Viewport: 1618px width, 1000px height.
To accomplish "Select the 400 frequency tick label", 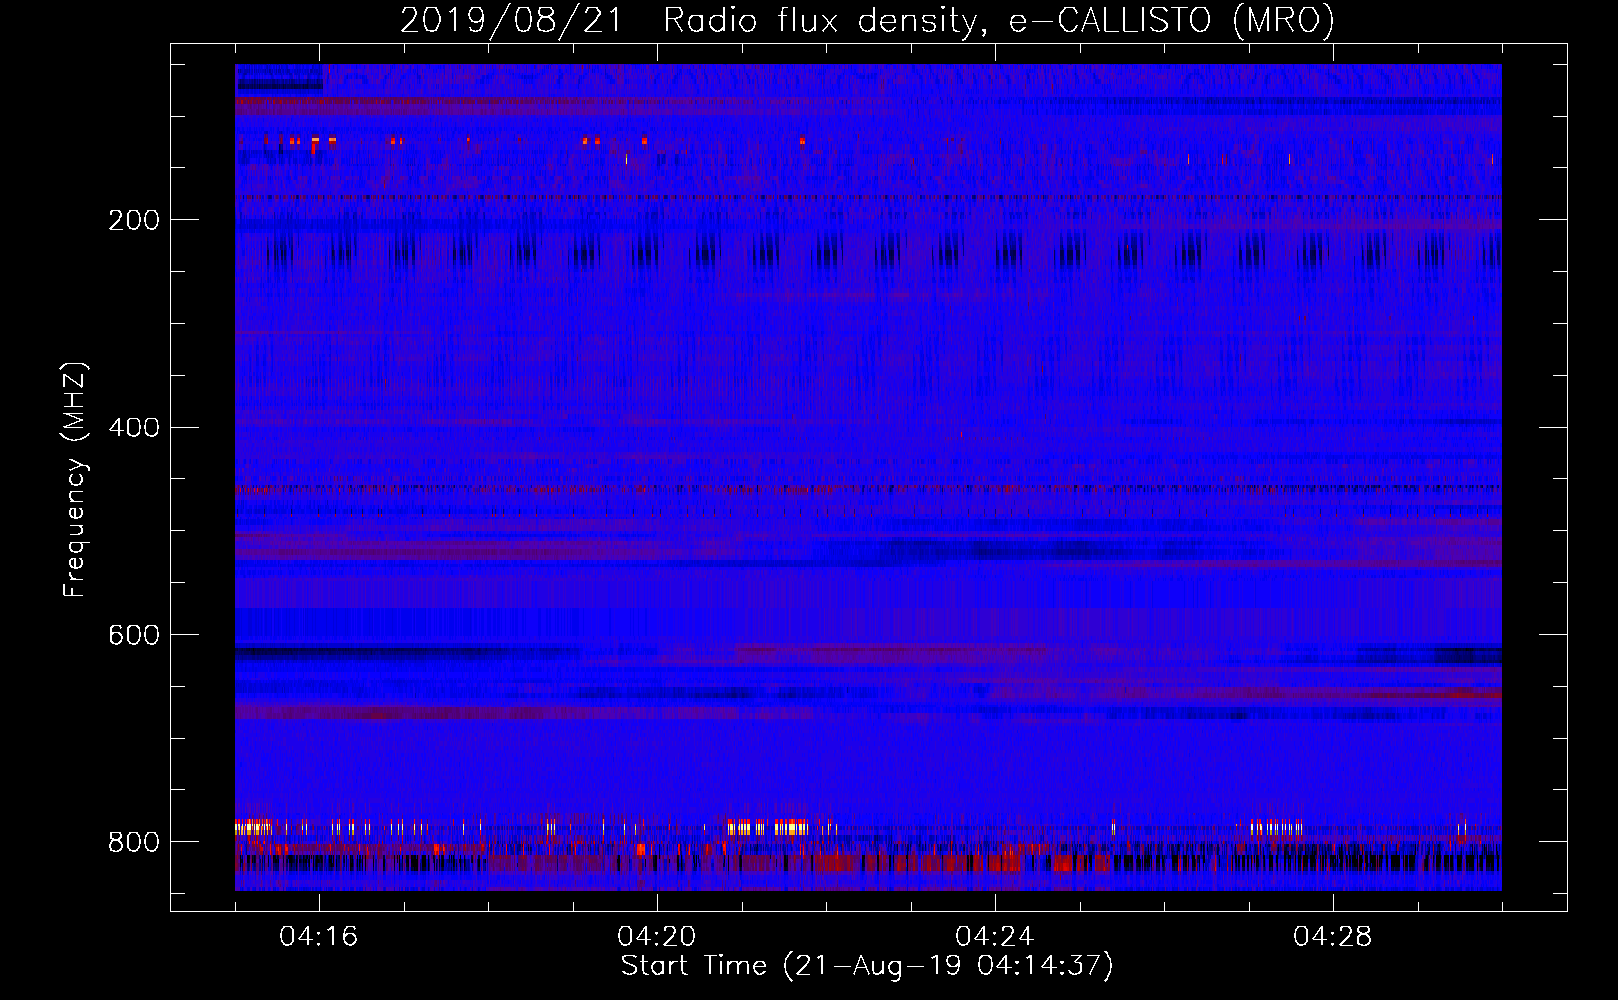I will click(133, 428).
